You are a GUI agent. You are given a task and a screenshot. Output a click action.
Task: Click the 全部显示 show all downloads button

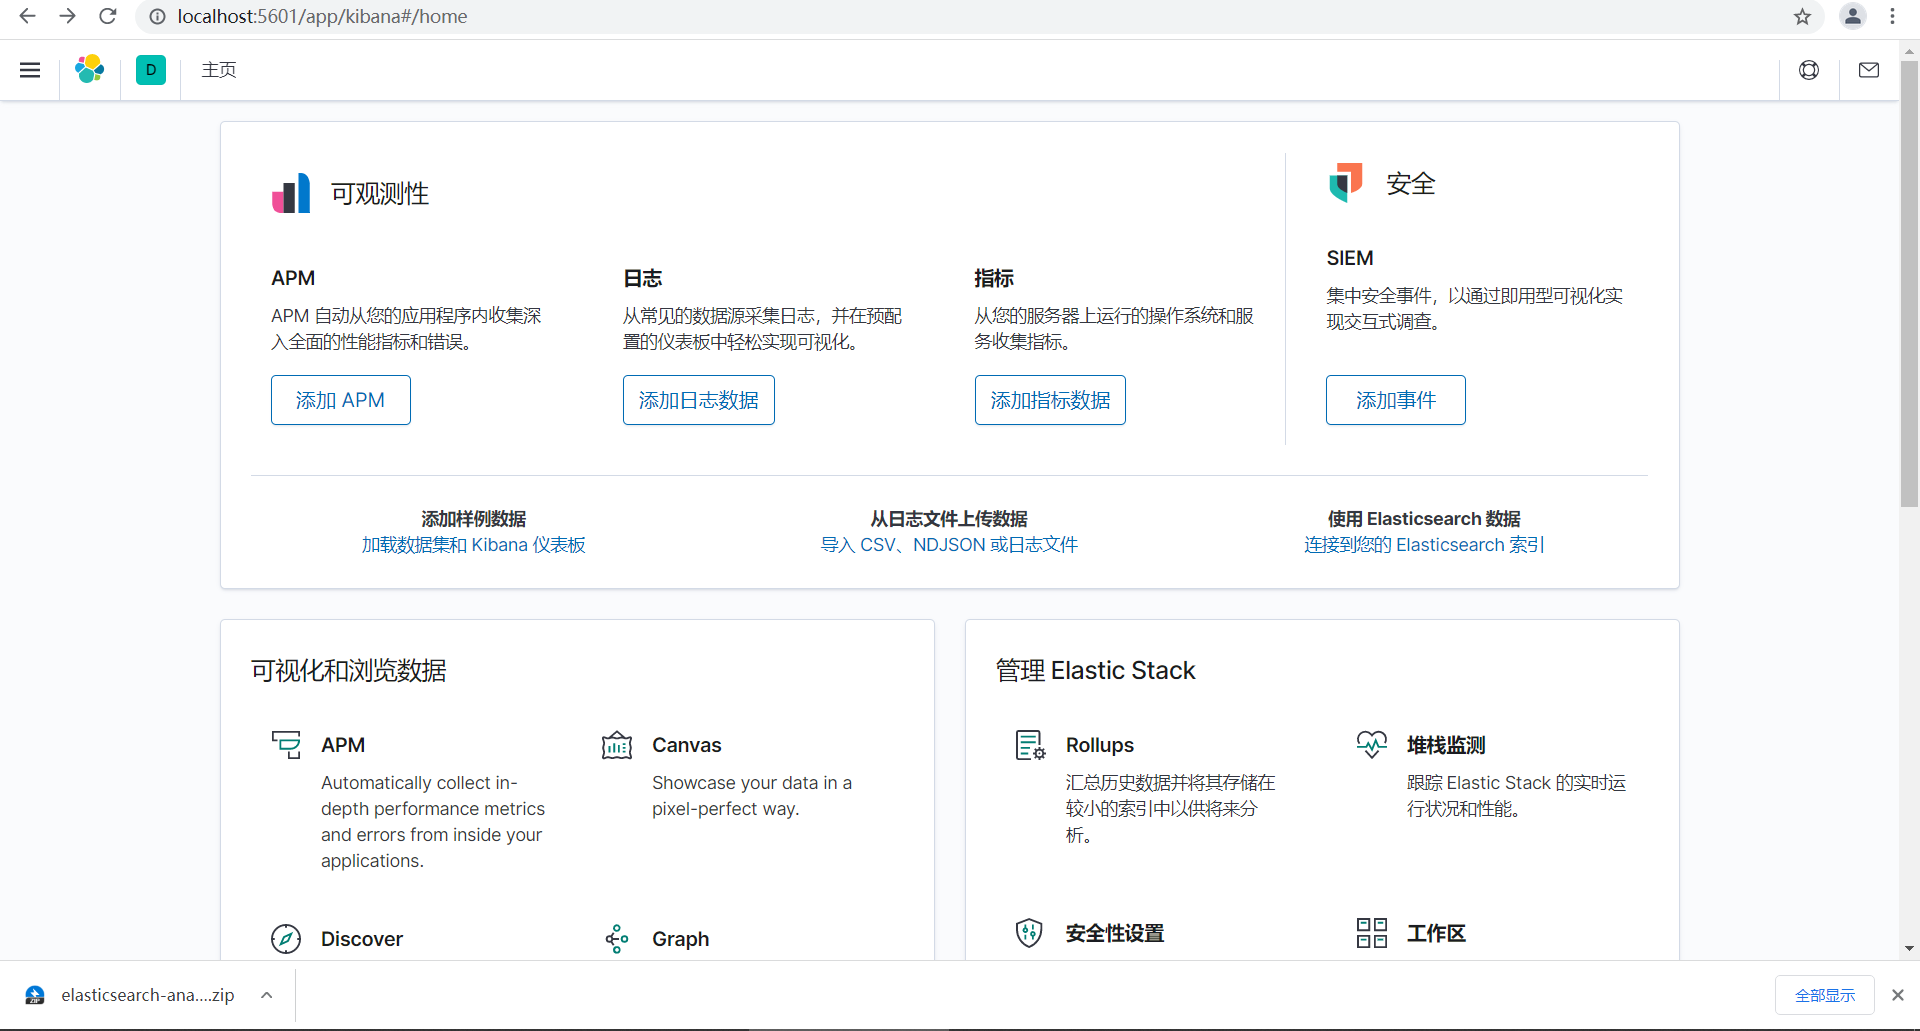(x=1825, y=995)
